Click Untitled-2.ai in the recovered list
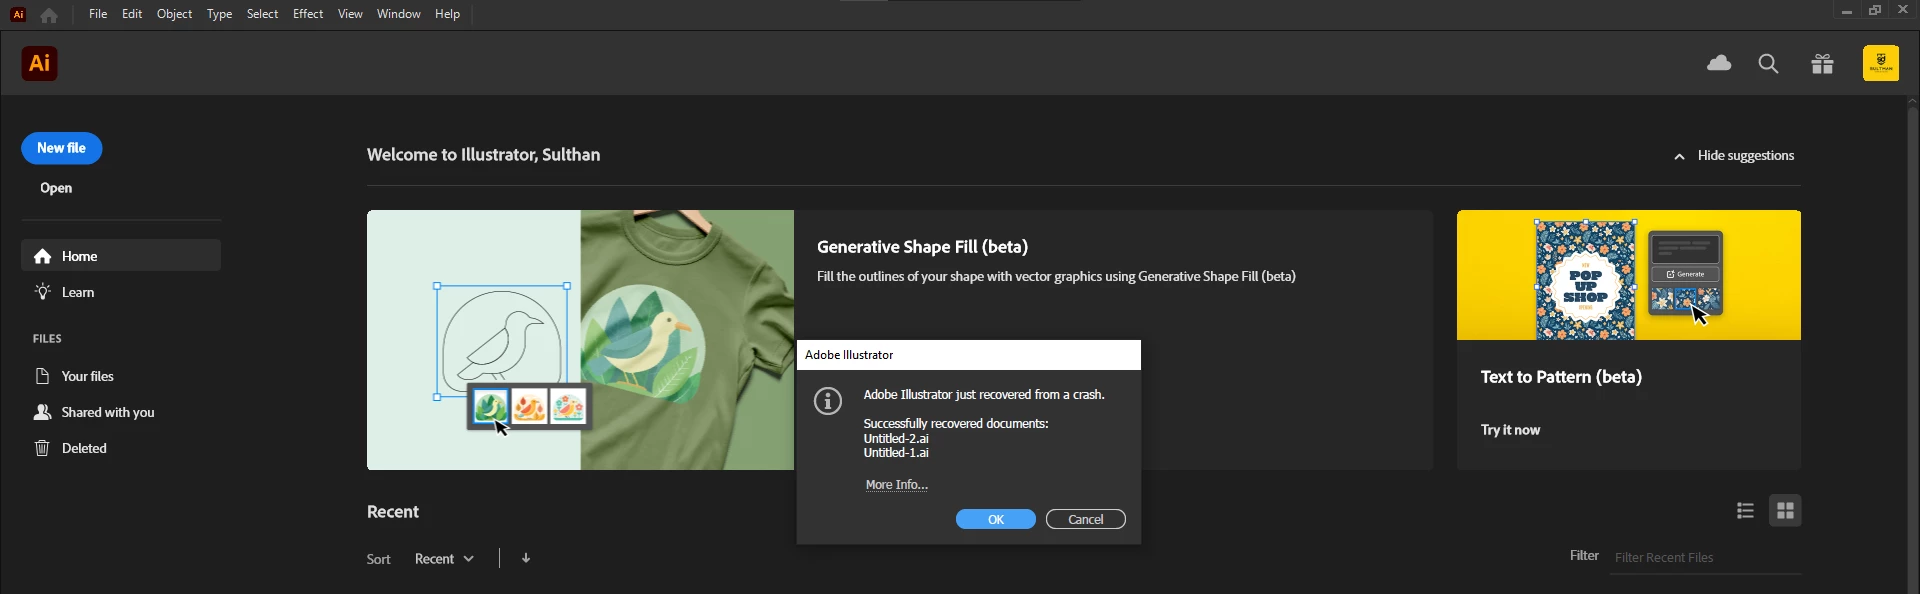 (x=896, y=439)
